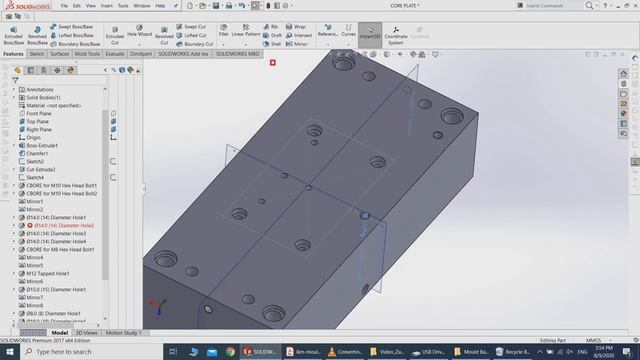Select the Revolved Boss/Base tool

(x=37, y=36)
